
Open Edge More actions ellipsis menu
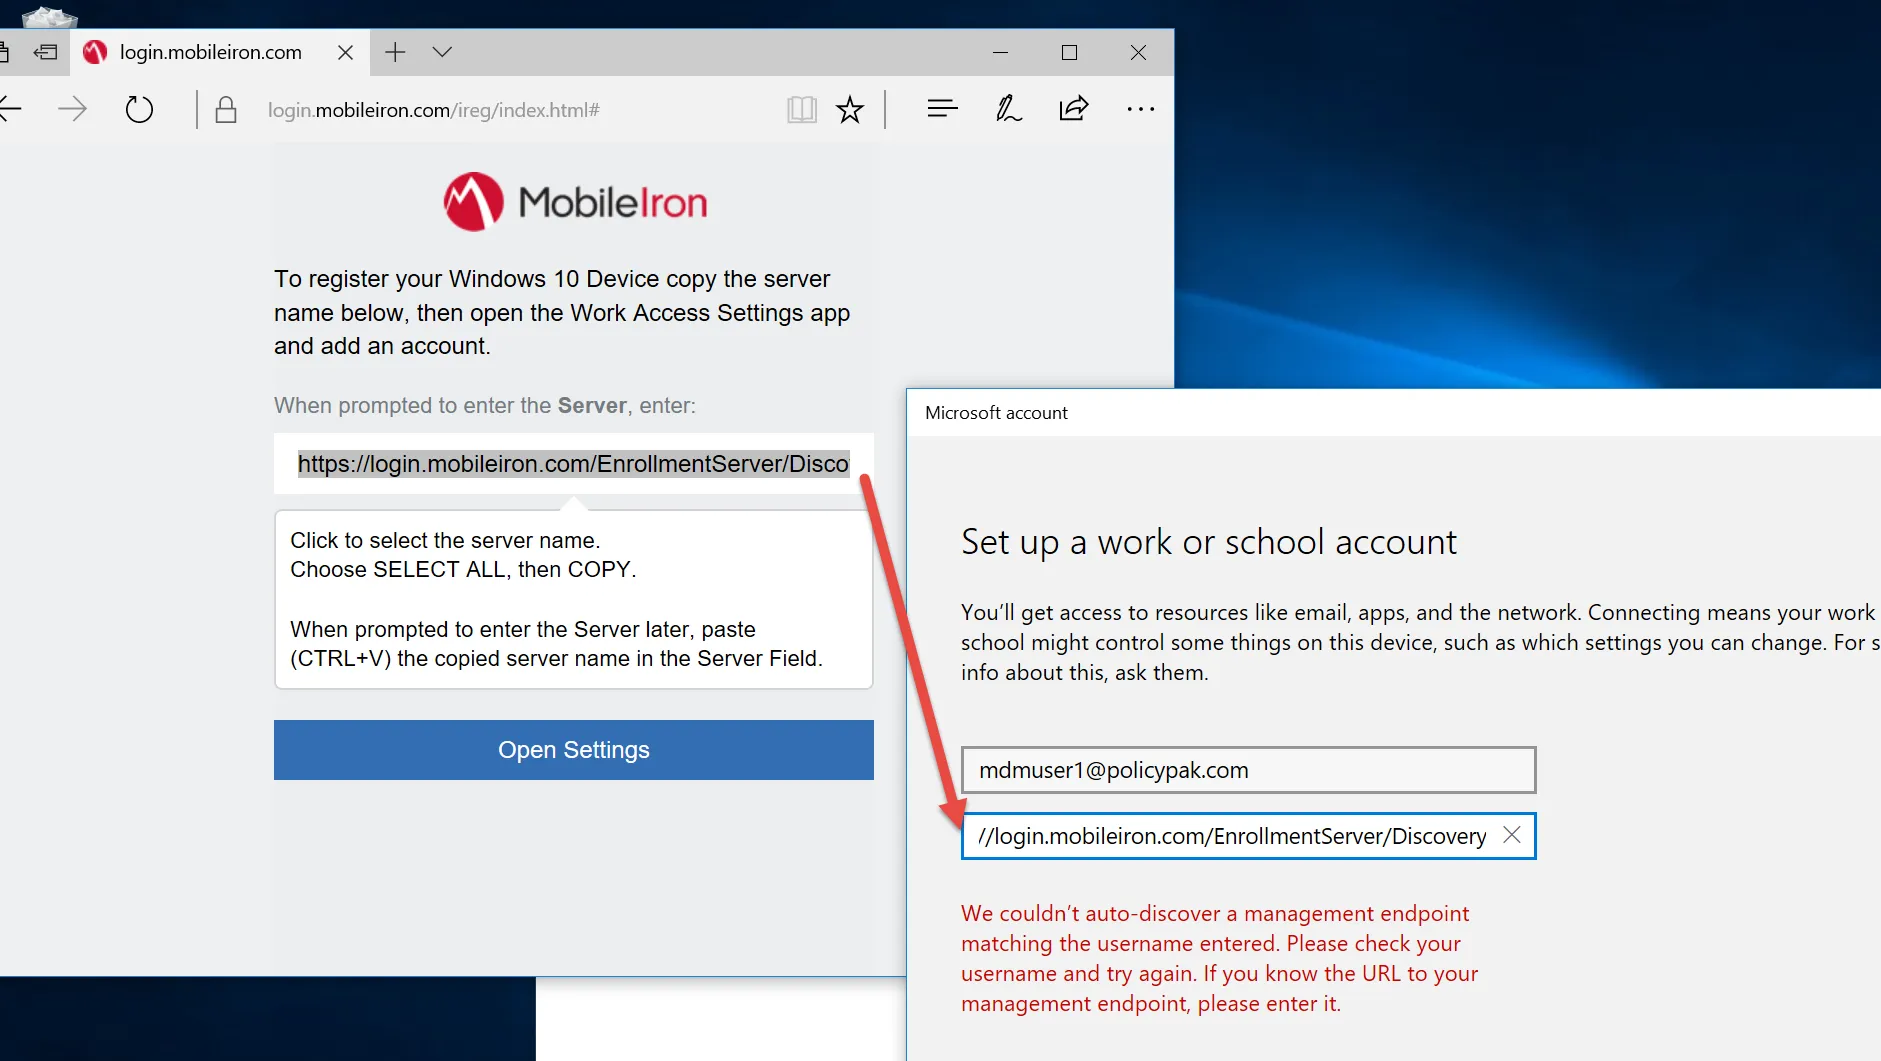(x=1140, y=109)
